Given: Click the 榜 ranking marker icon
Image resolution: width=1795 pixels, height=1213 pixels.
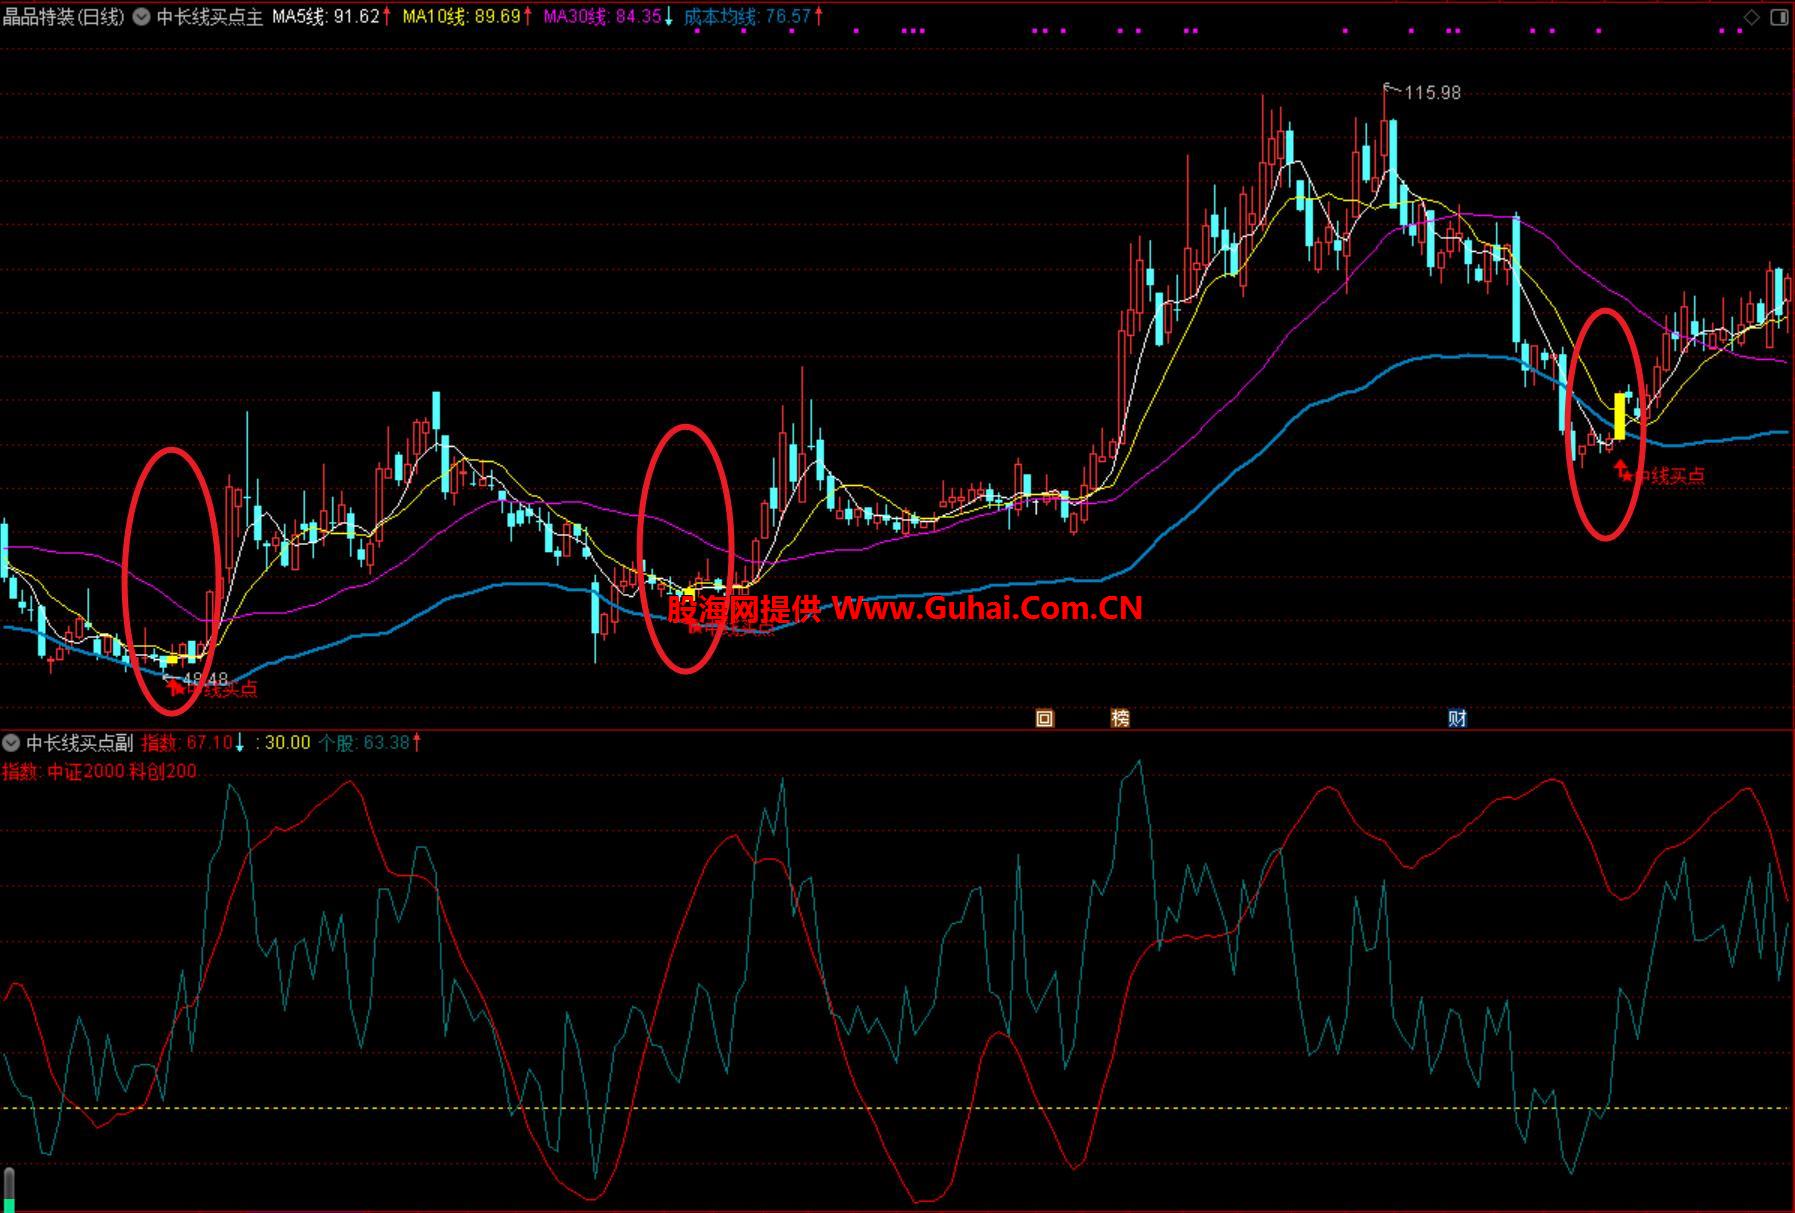Looking at the screenshot, I should pos(1120,718).
